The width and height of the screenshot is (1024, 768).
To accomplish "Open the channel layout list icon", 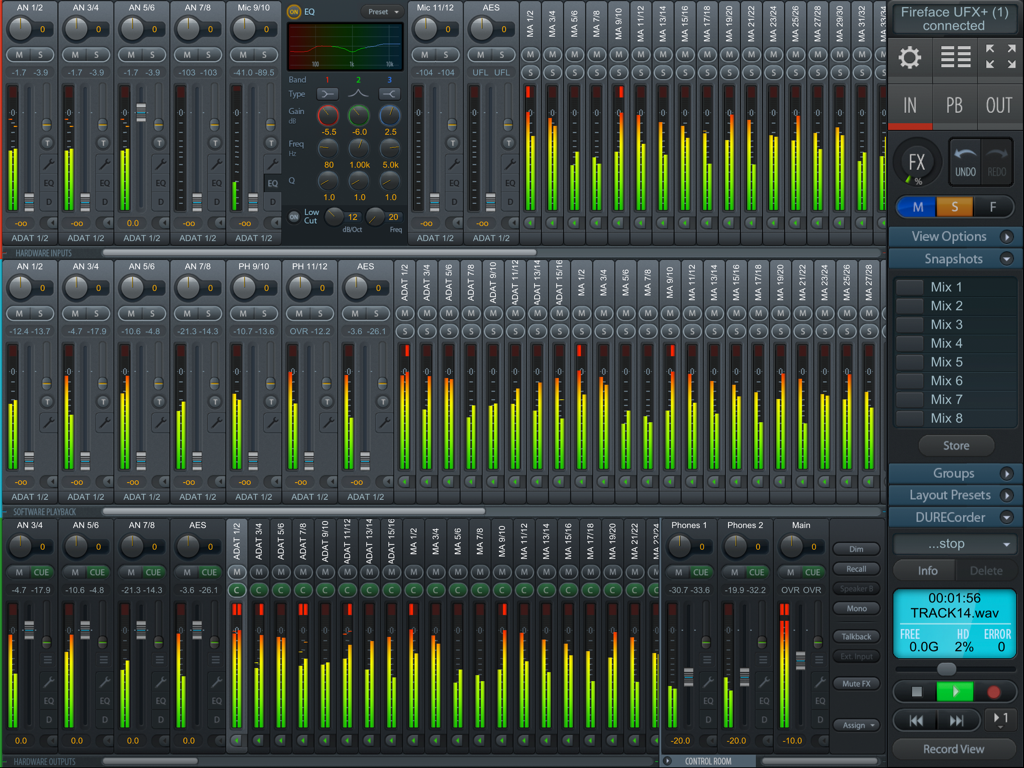I will 954,58.
